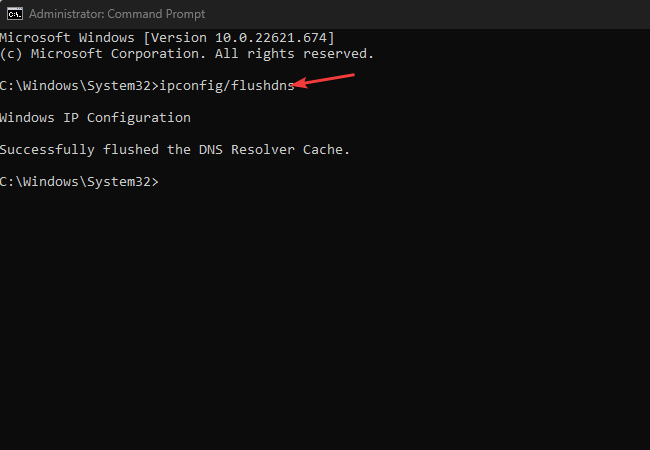The image size is (650, 450).
Task: Click the word 'Corporation.' in copyright line
Action: pos(158,54)
